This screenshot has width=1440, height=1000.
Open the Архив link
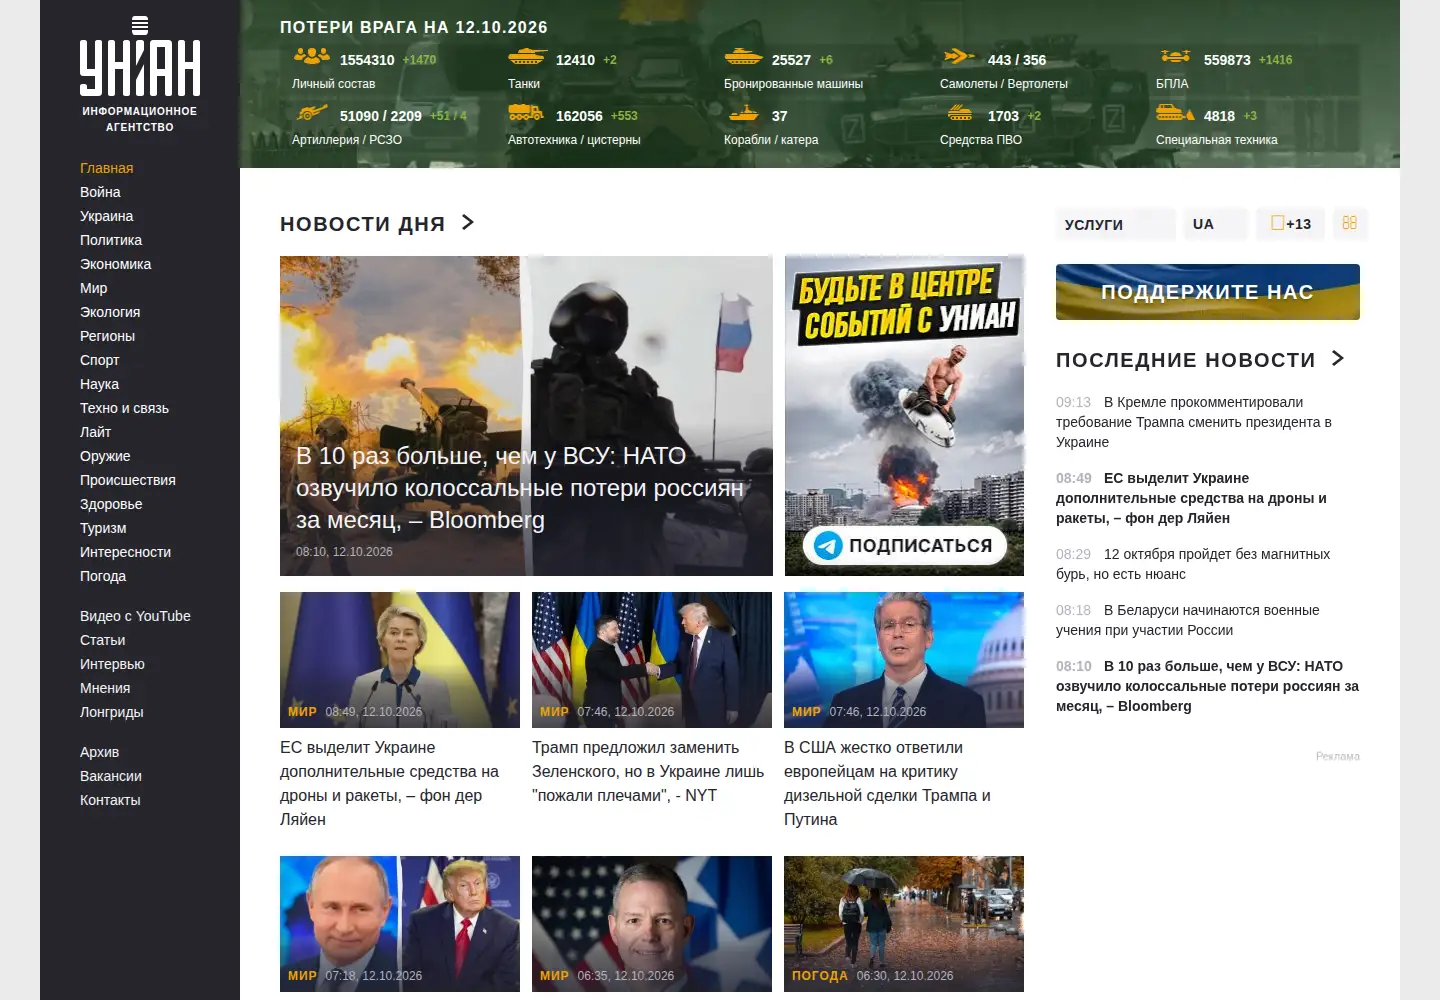pos(99,752)
